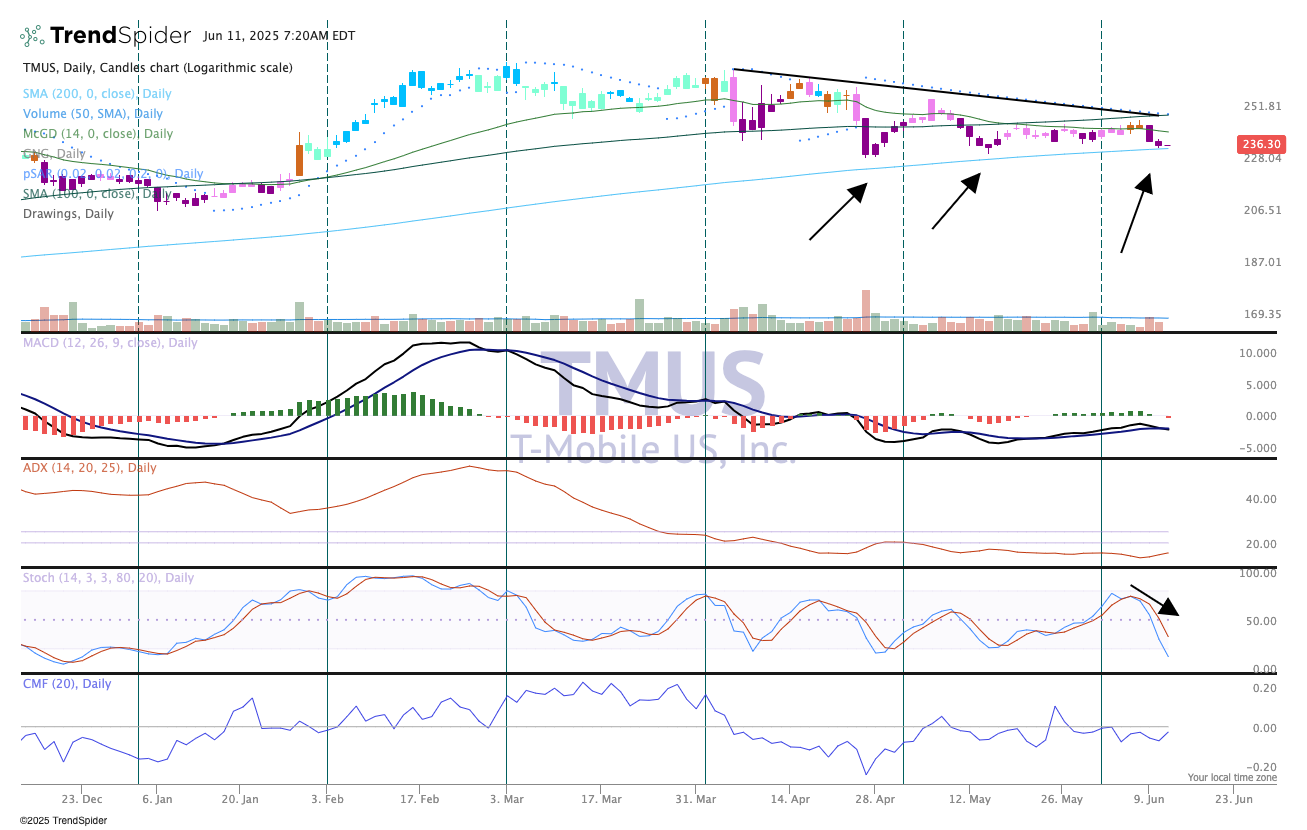Click the TMUS, Daily, Candles chart title
The image size is (1307, 830).
(x=158, y=68)
